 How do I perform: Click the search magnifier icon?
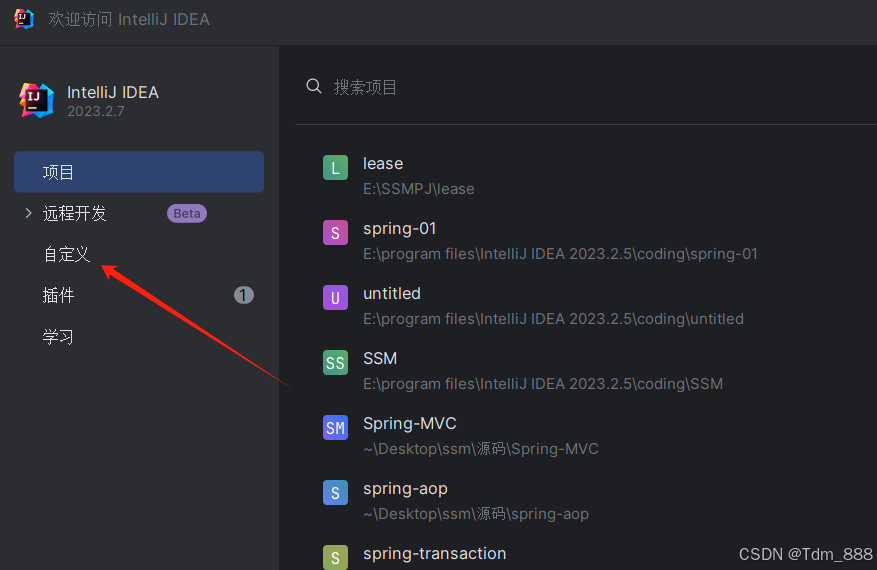click(314, 86)
